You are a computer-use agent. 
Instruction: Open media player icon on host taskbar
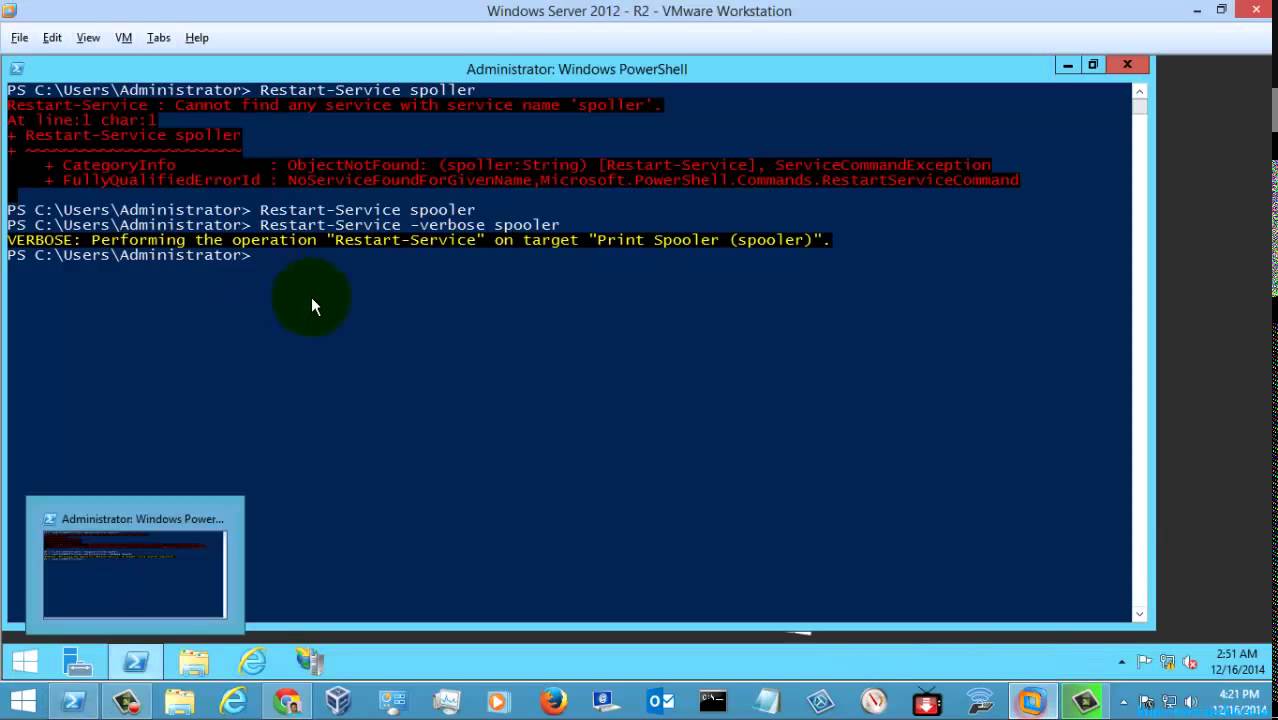(498, 702)
